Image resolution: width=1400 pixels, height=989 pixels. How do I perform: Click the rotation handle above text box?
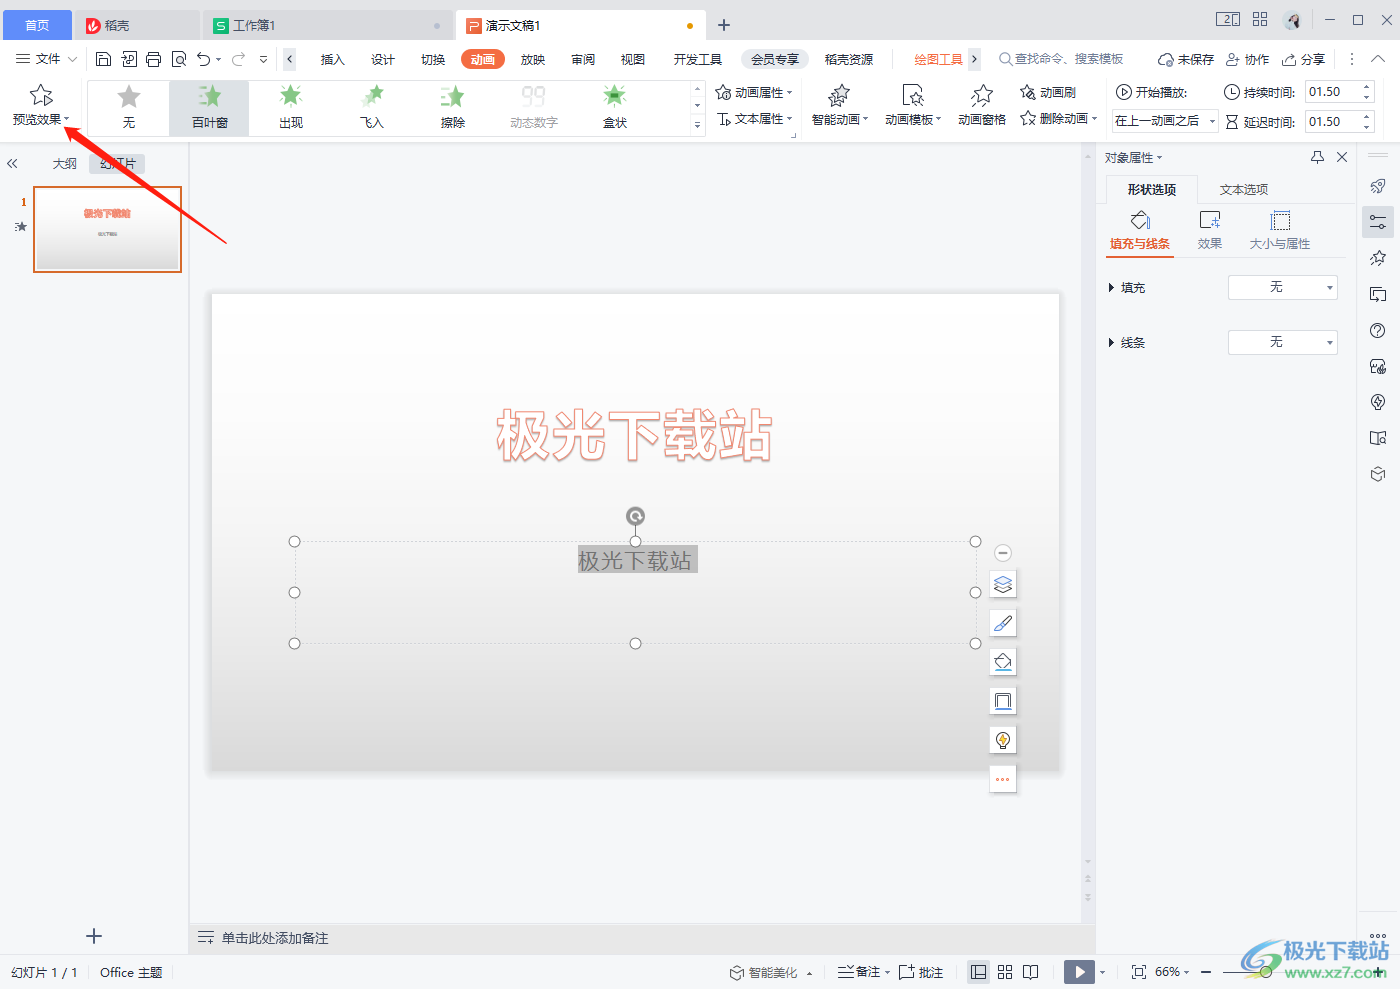[635, 516]
